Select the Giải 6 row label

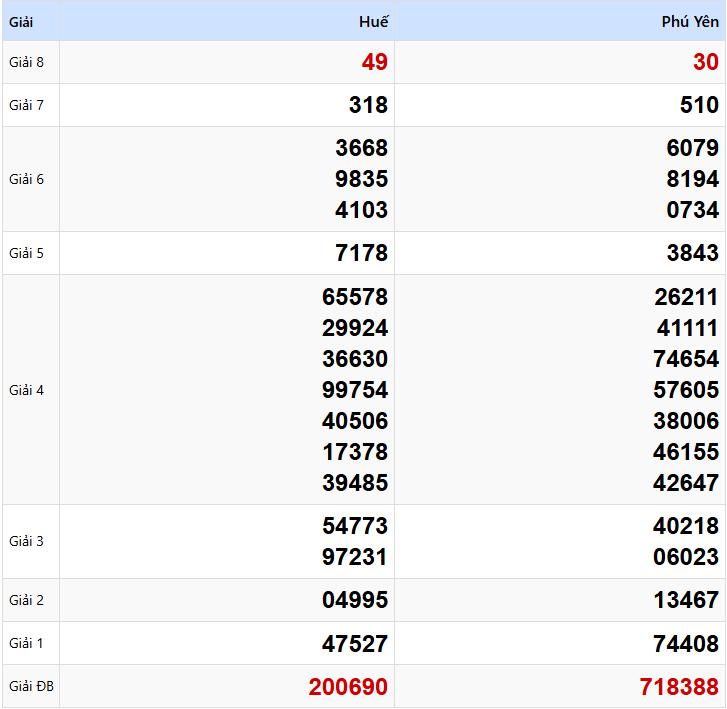click(x=26, y=179)
